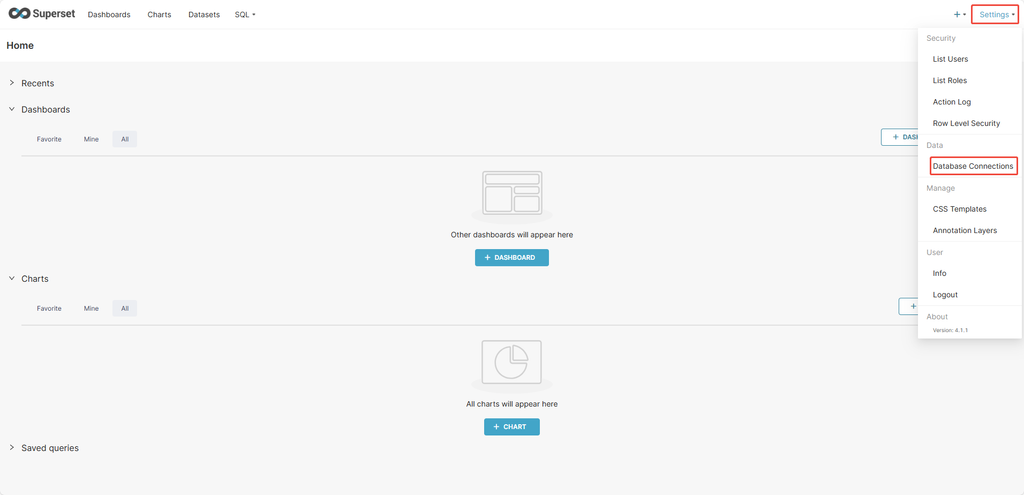
Task: Select All filter under Charts
Action: point(125,309)
